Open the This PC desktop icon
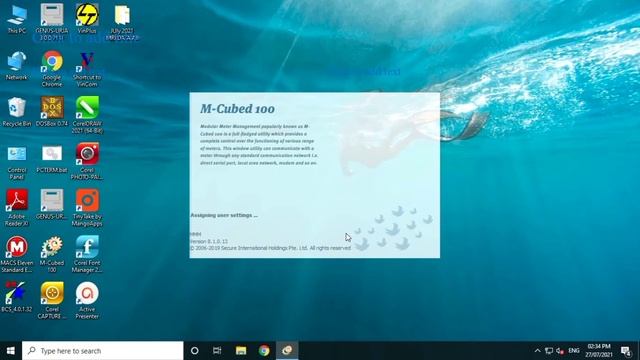The width and height of the screenshot is (640, 360). pyautogui.click(x=17, y=19)
